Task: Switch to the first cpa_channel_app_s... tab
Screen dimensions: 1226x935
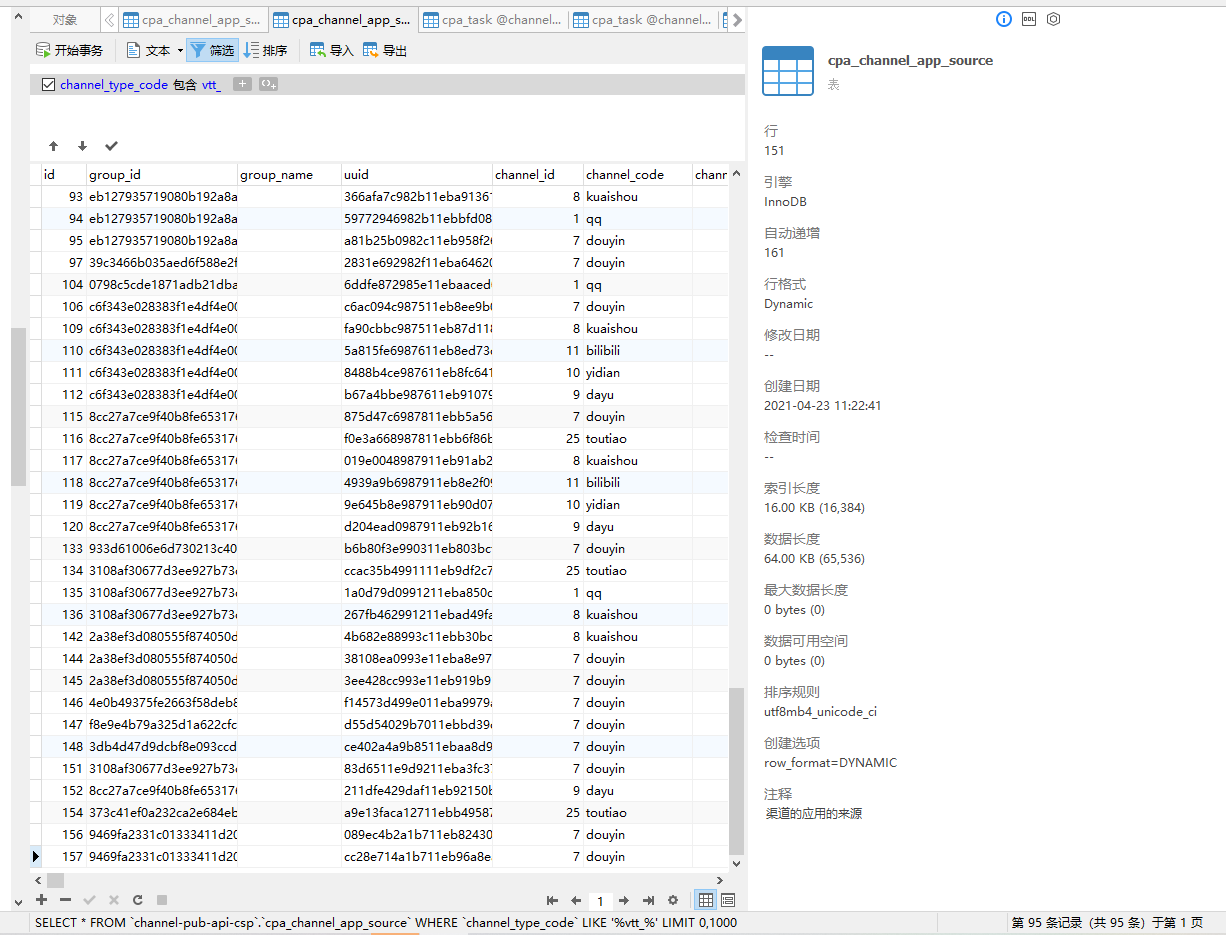Action: (193, 20)
